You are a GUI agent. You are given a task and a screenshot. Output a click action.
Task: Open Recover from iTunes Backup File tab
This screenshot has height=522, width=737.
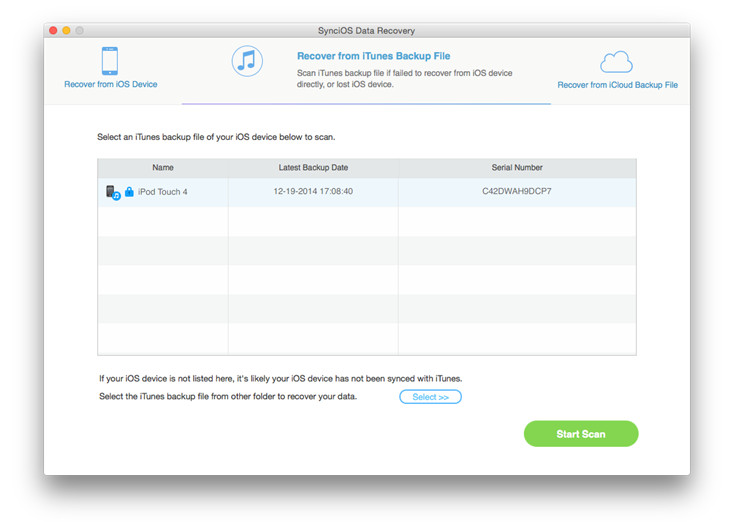(374, 56)
